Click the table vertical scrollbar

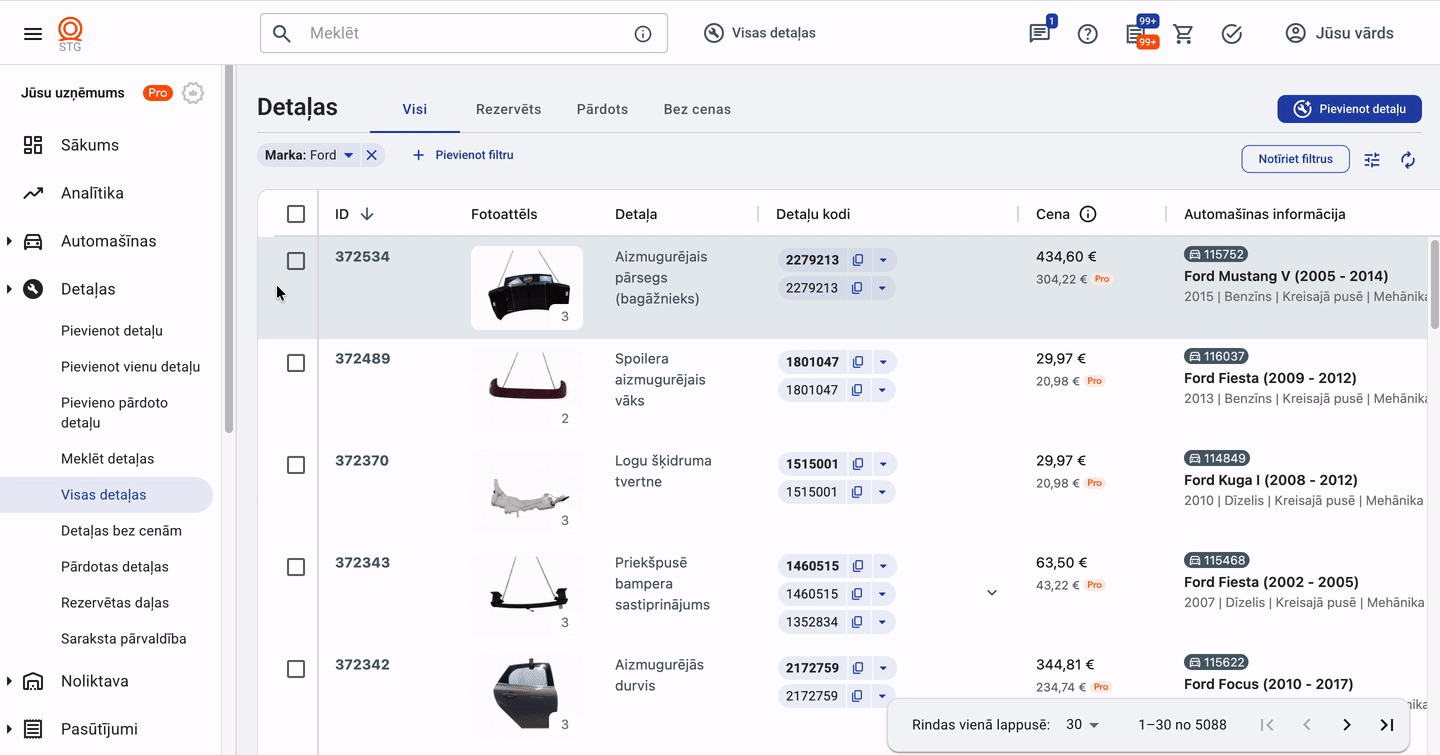[x=1434, y=284]
